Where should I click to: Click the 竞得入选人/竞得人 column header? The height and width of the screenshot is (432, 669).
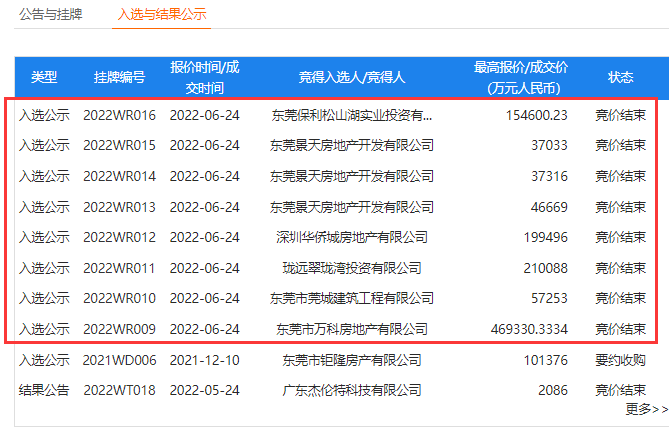[352, 77]
